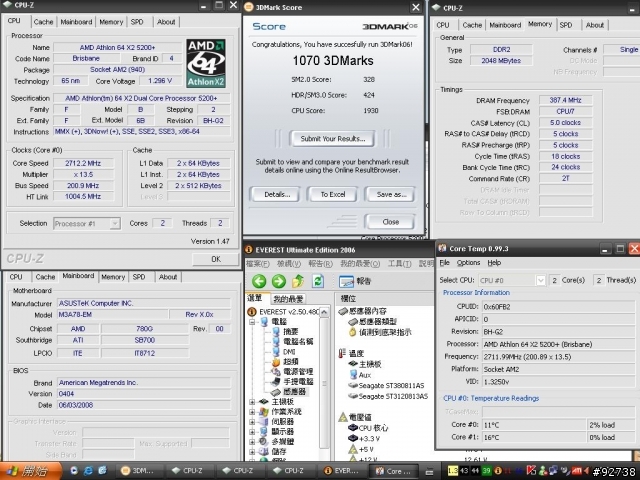Screen dimensions: 640x480
Task: Open the 檔案 menu in EVEREST
Action: coord(258,264)
